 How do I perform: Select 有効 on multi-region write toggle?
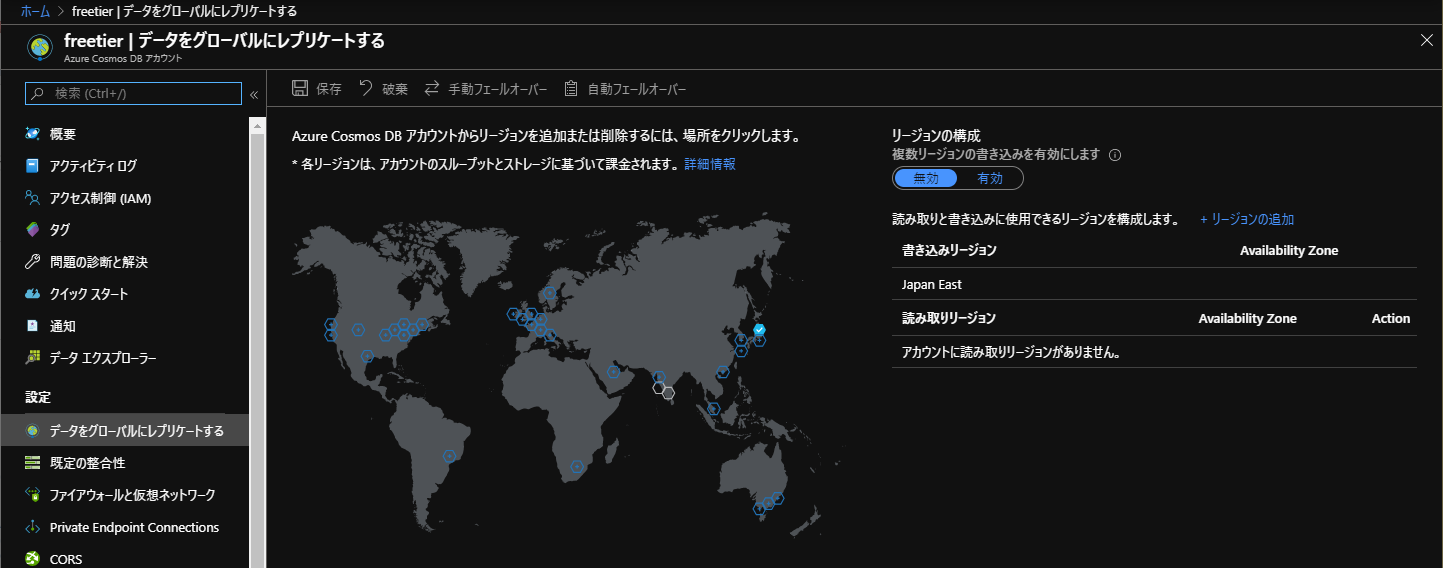(989, 179)
